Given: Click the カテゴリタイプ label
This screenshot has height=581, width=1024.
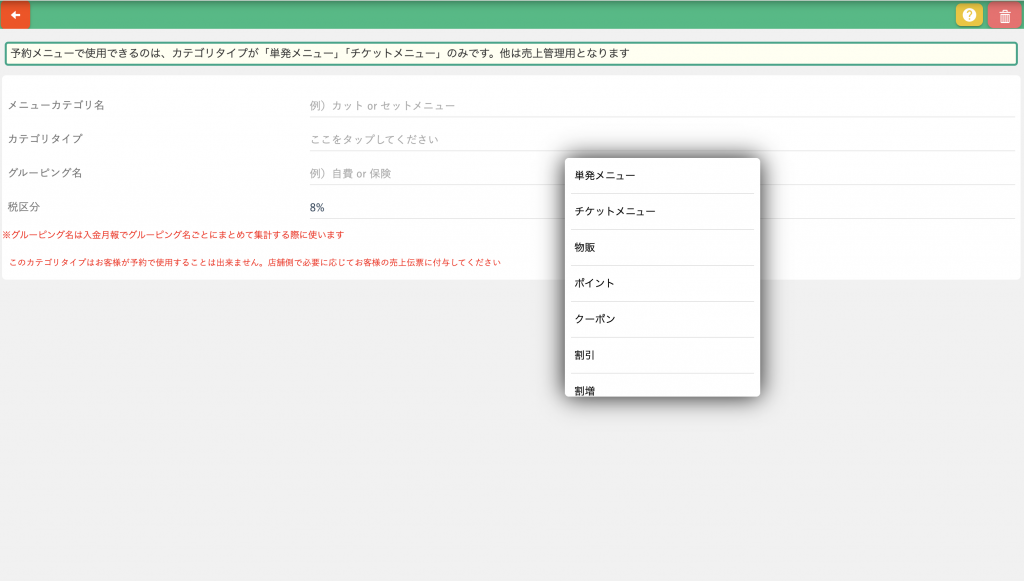Looking at the screenshot, I should tap(45, 139).
